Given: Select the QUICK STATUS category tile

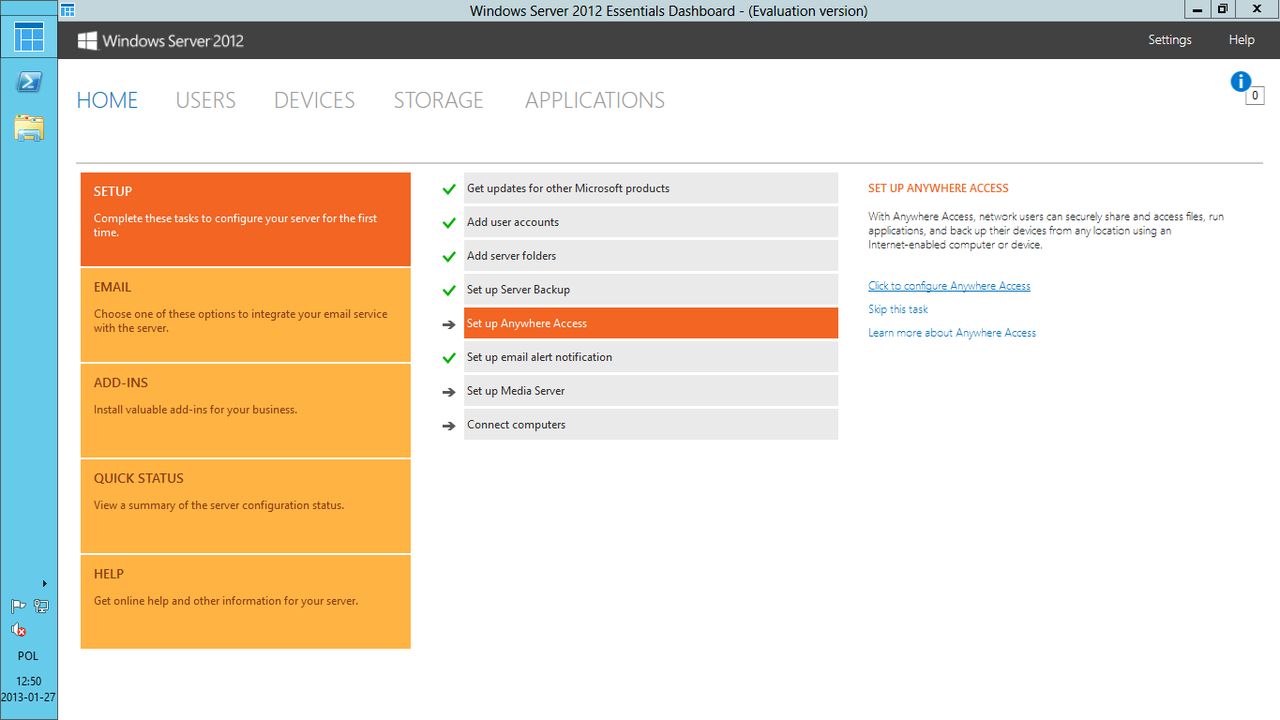Looking at the screenshot, I should (246, 506).
